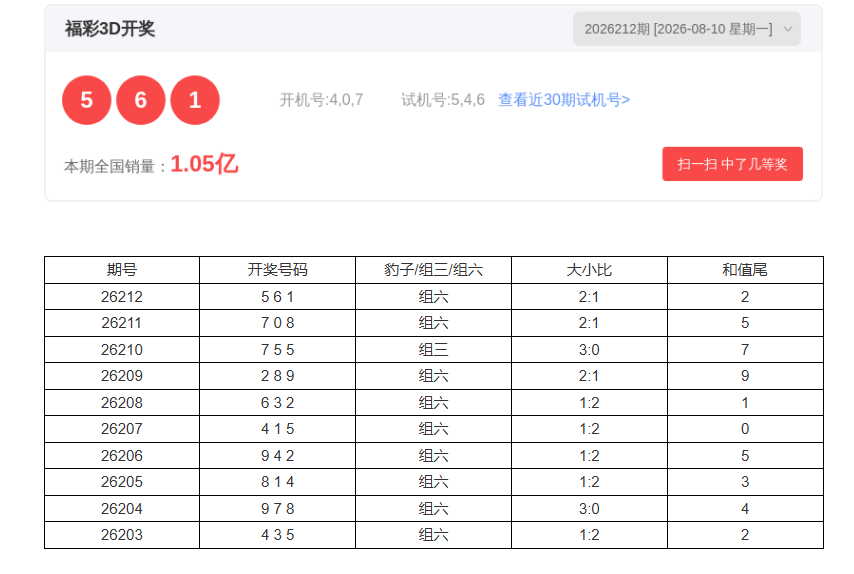Screen dimensions: 854x574
Task: Click the 1:2 ratio in row 26208
Action: tap(589, 402)
